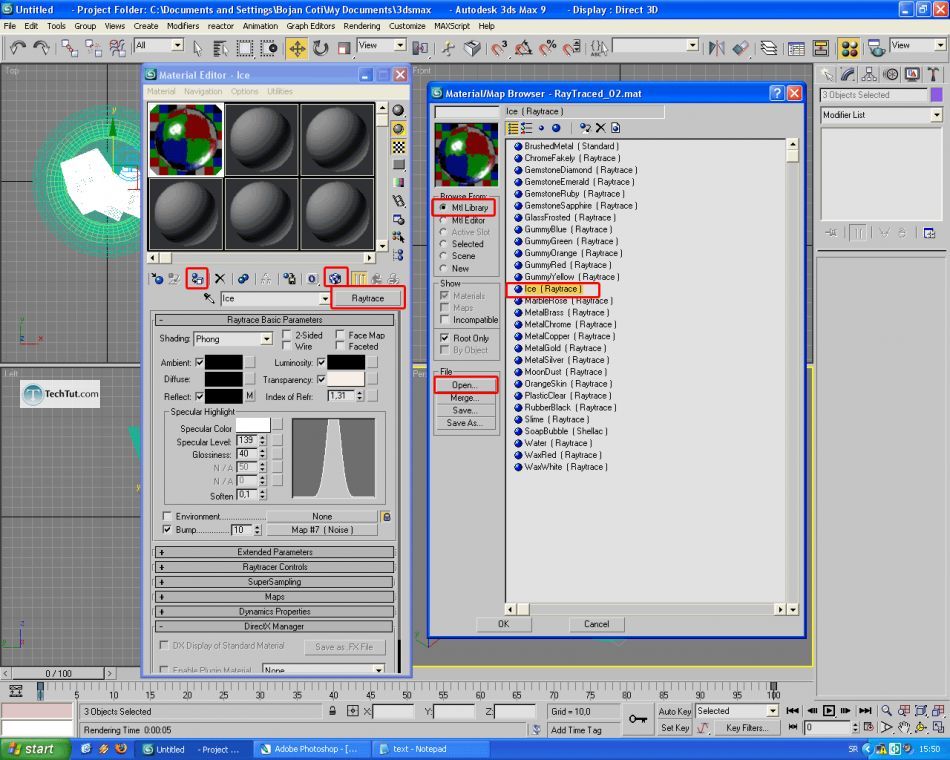The image size is (950, 760).
Task: Expand the Dynamics Properties rollout
Action: coord(274,612)
